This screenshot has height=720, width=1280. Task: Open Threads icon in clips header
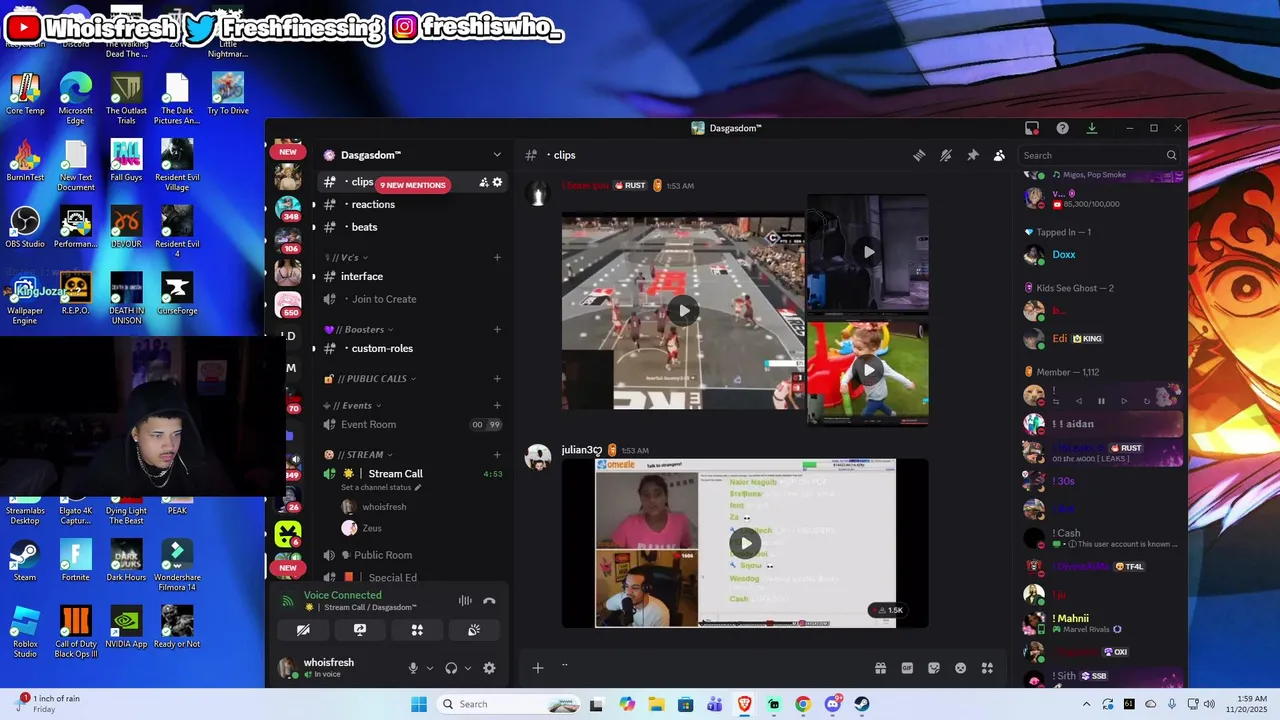(919, 155)
